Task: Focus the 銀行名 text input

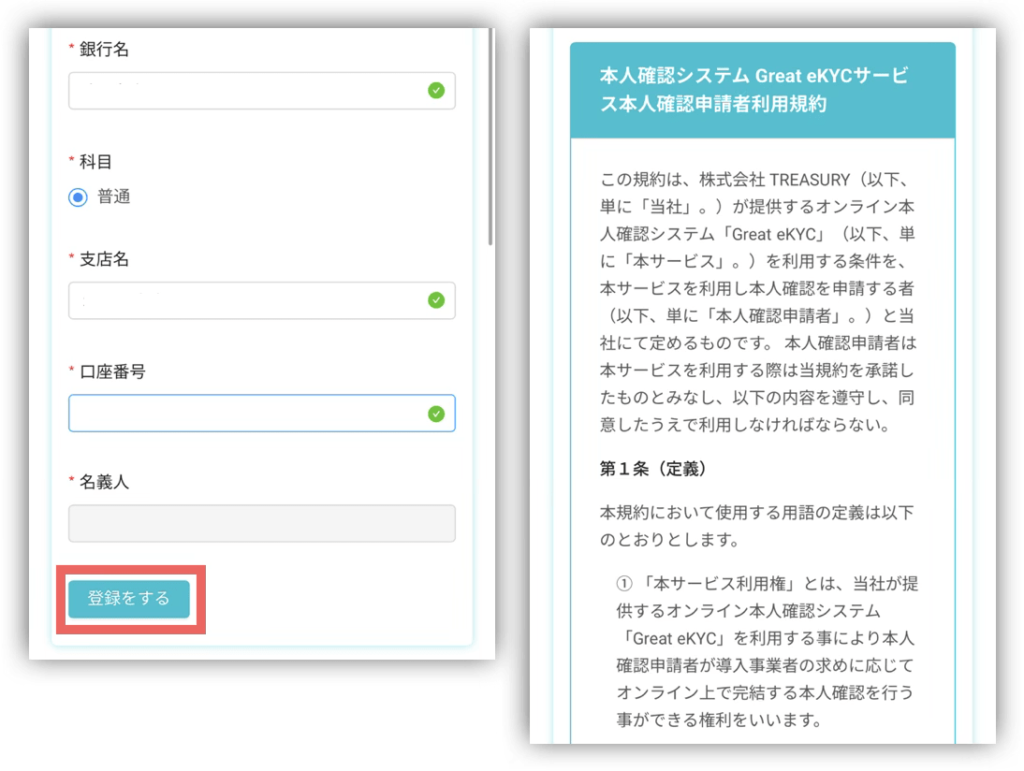Action: pos(245,90)
